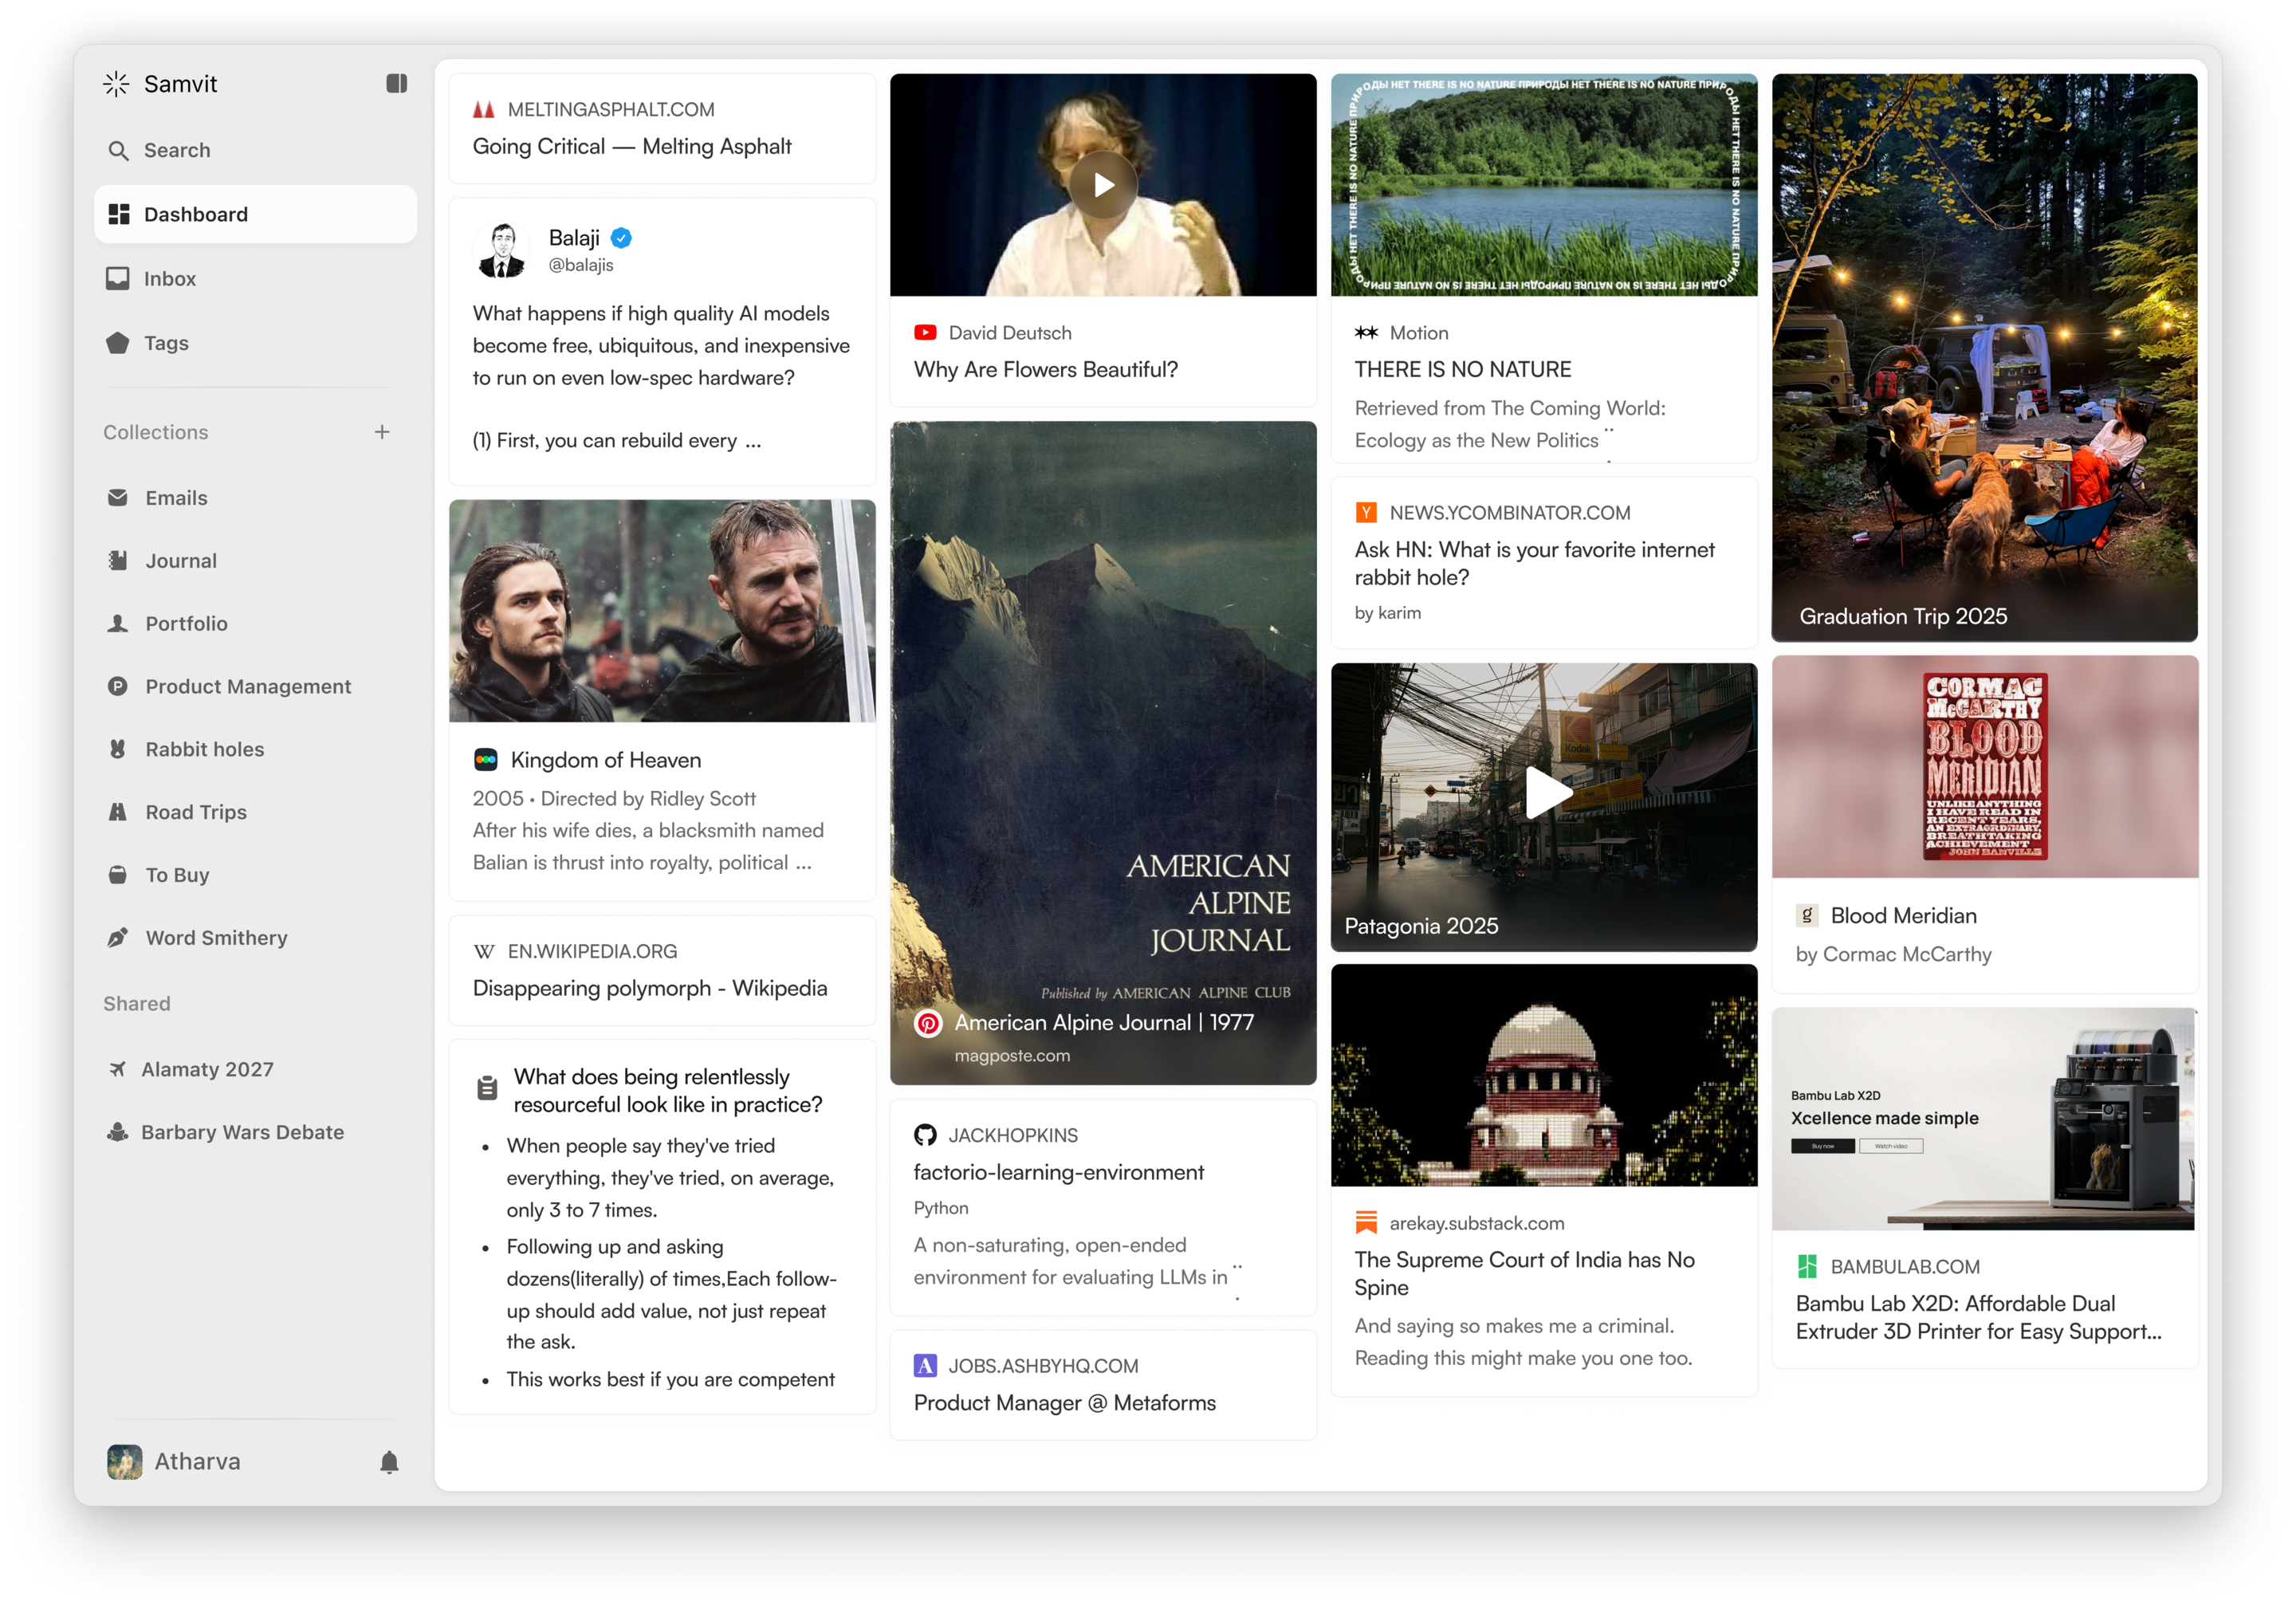This screenshot has height=1609, width=2296.
Task: Click the YouTube icon beside David Deutsch
Action: (x=926, y=333)
